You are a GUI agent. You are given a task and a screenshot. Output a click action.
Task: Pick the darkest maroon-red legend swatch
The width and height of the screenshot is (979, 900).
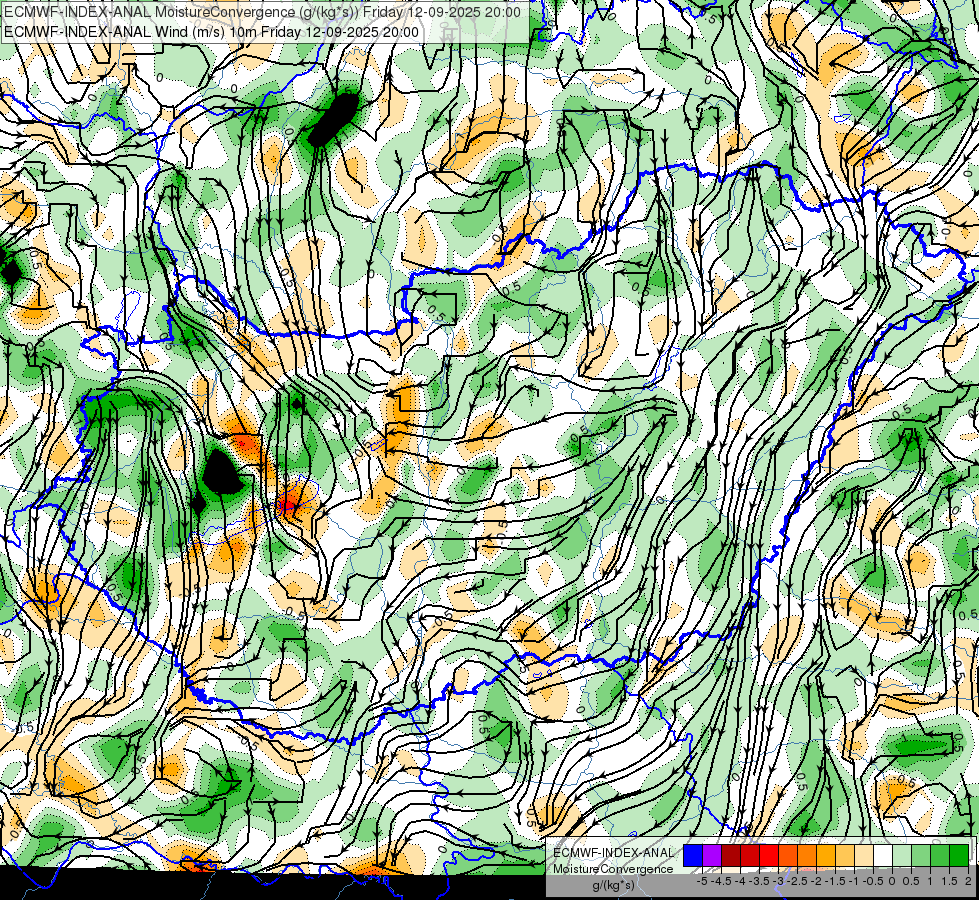(731, 856)
